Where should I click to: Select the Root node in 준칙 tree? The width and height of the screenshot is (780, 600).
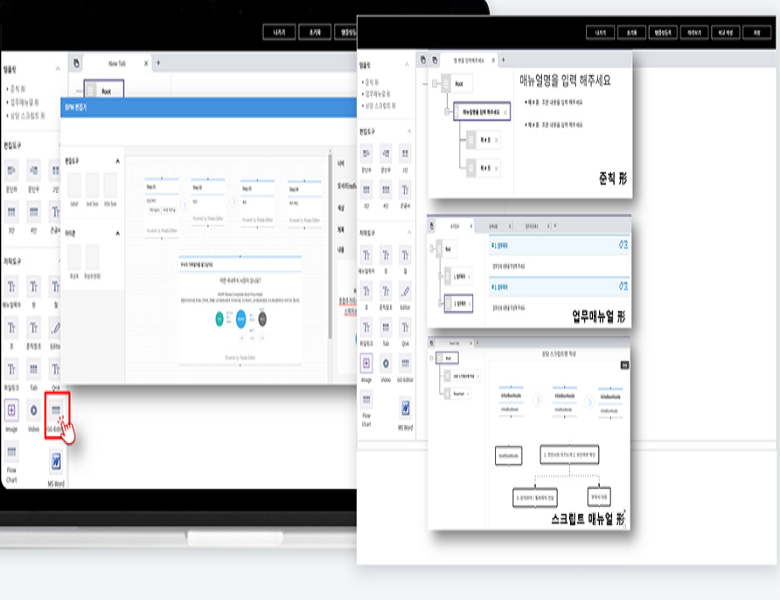coord(458,84)
